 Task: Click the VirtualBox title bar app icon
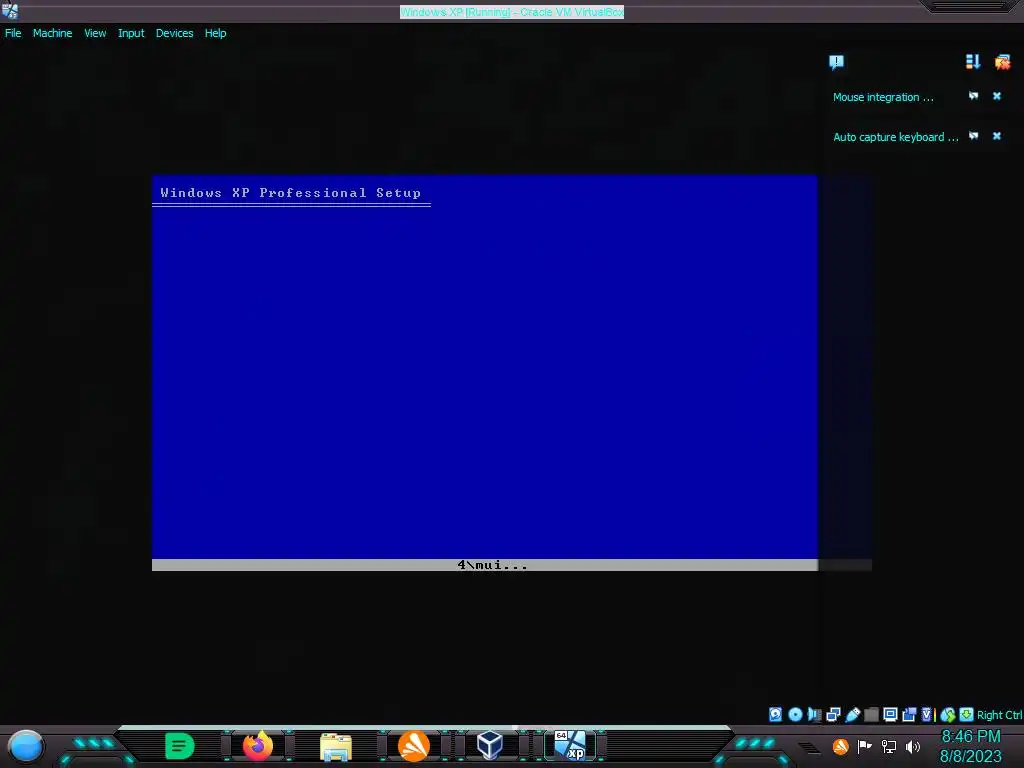pyautogui.click(x=10, y=10)
